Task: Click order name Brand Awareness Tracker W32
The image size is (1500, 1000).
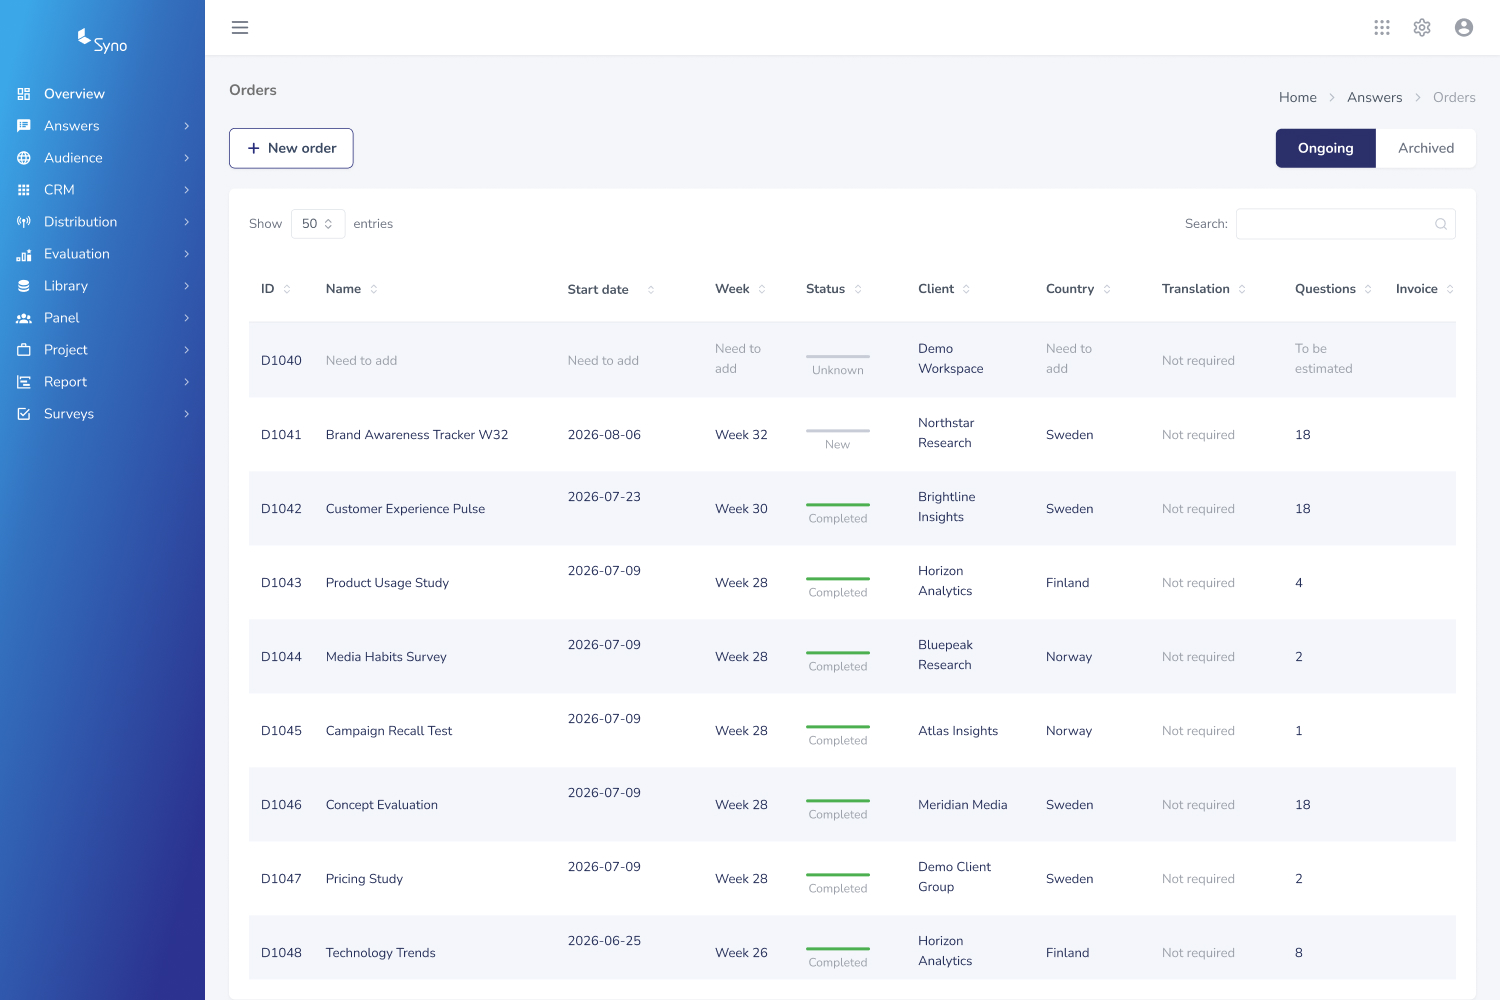Action: [417, 435]
